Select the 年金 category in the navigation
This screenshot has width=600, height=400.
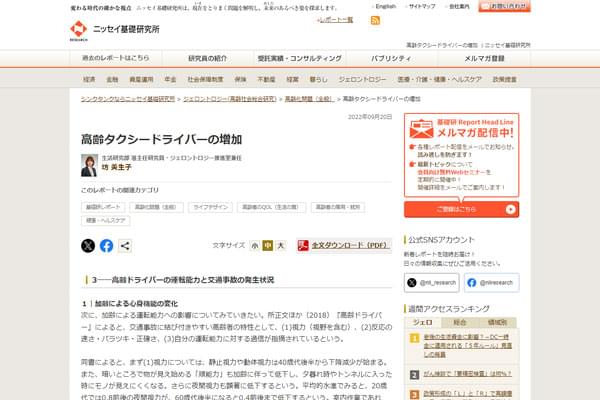[170, 79]
